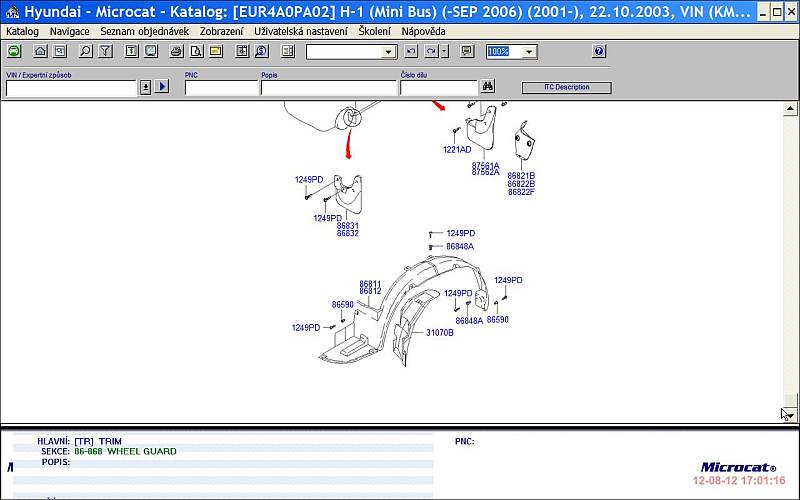The image size is (800, 500).
Task: Click the funnel filter icon
Action: 105,50
